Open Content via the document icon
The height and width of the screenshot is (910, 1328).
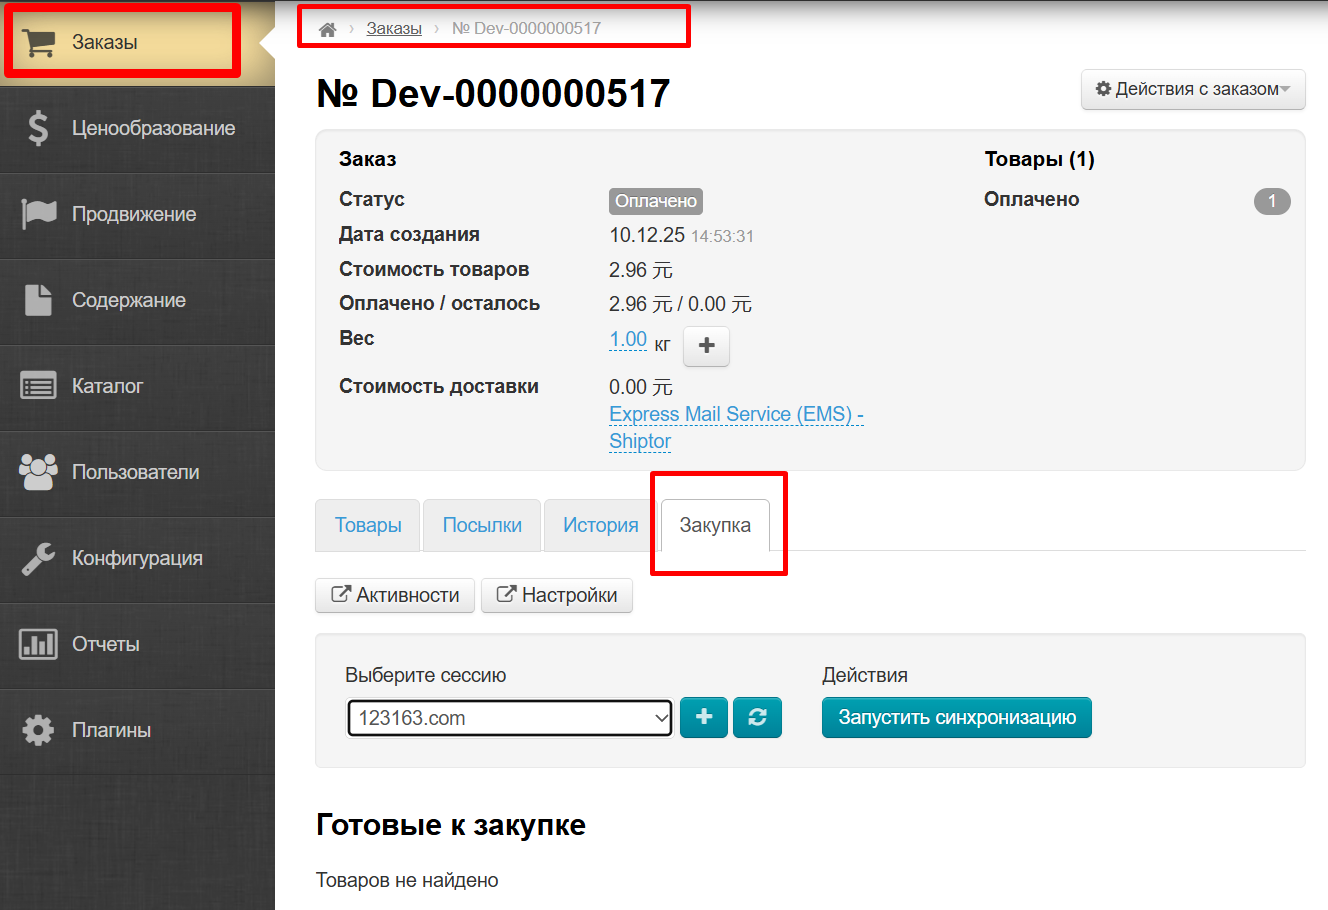click(x=39, y=300)
